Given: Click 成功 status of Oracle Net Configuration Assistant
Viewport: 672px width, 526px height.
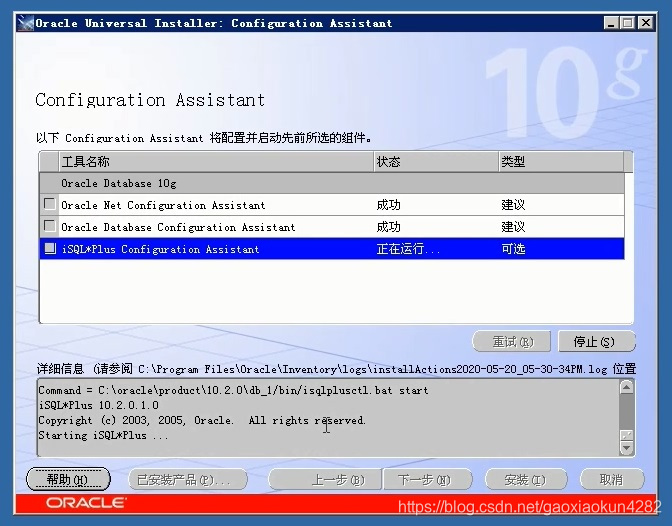Looking at the screenshot, I should click(x=388, y=205).
